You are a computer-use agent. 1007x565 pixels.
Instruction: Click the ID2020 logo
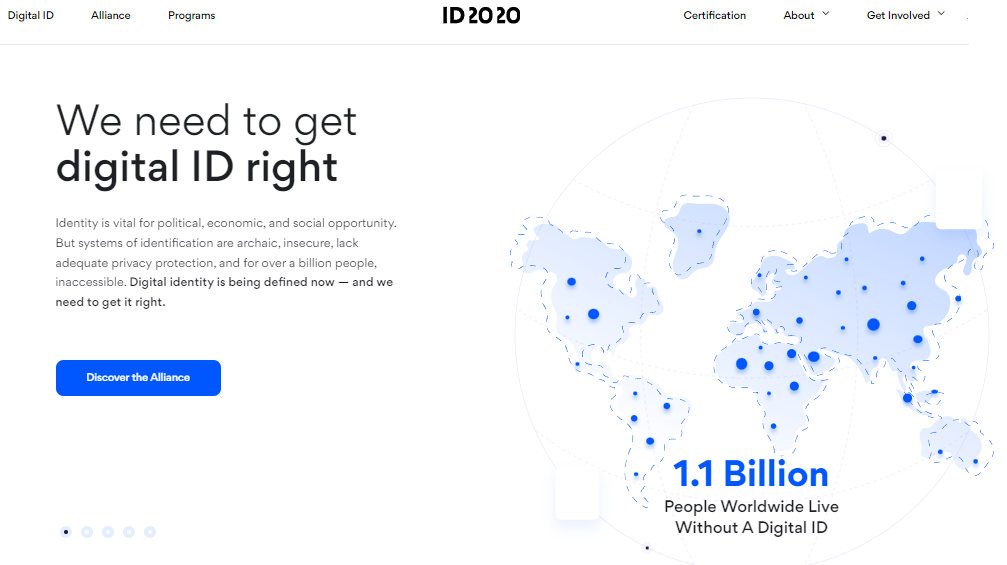(481, 15)
